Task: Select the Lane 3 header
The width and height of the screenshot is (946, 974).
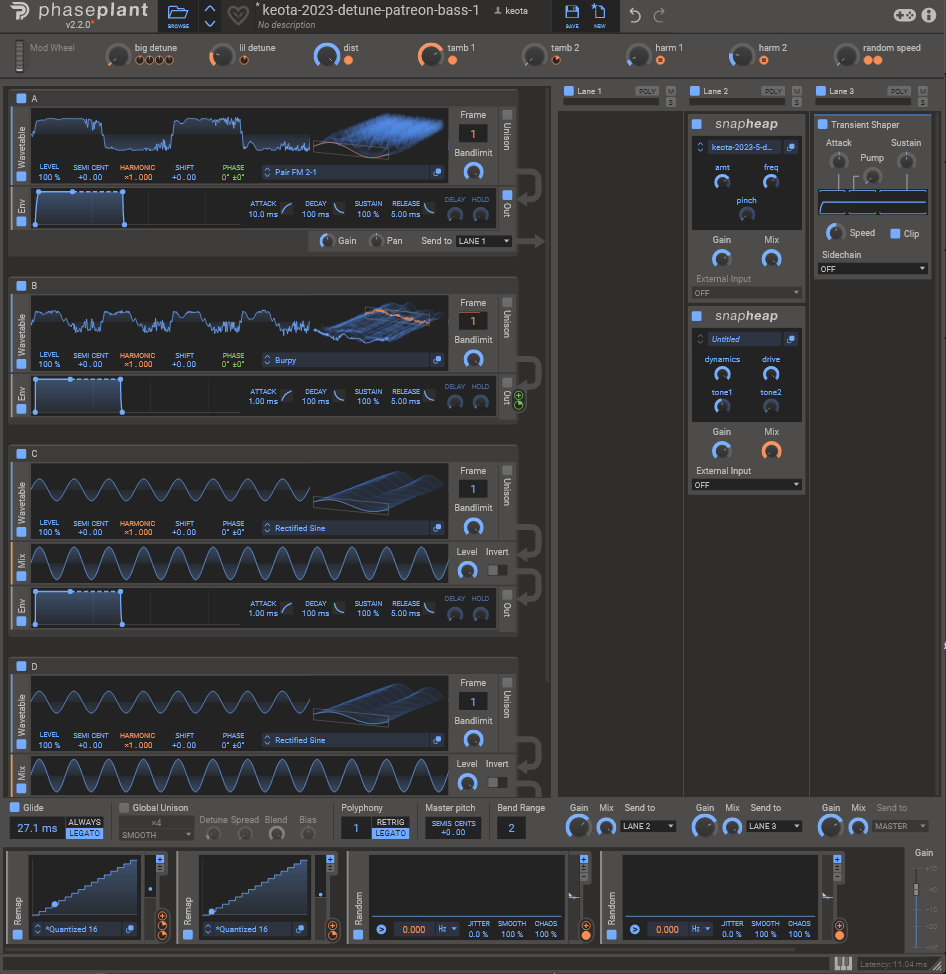Action: coord(842,91)
